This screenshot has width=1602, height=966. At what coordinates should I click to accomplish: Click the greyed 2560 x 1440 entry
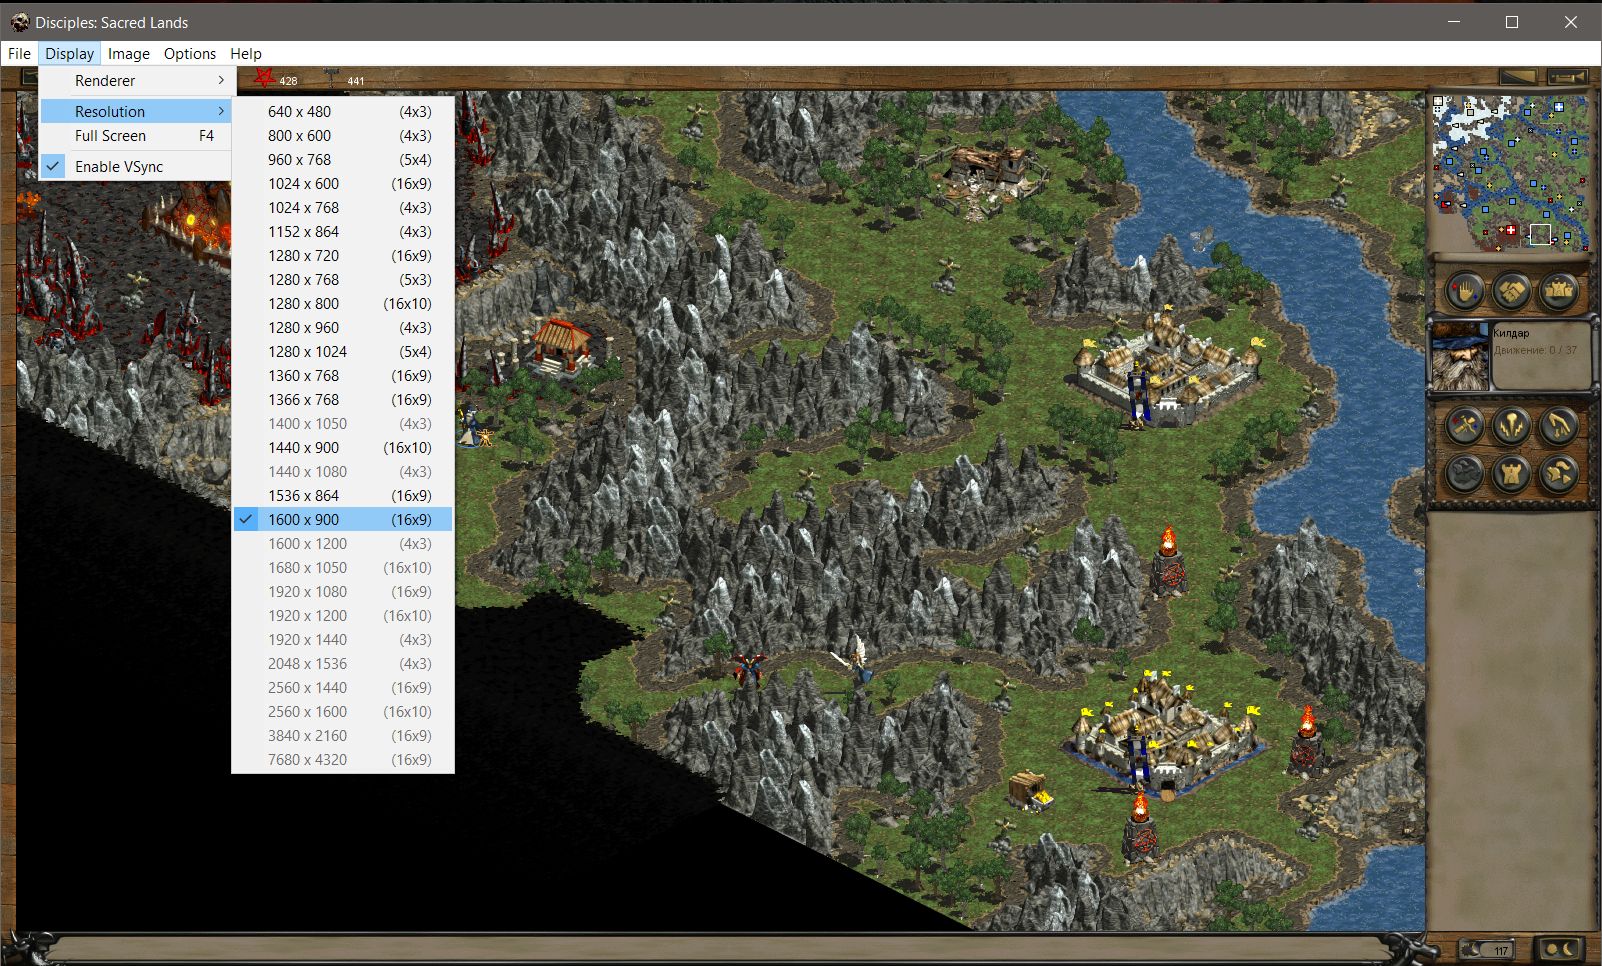point(343,688)
